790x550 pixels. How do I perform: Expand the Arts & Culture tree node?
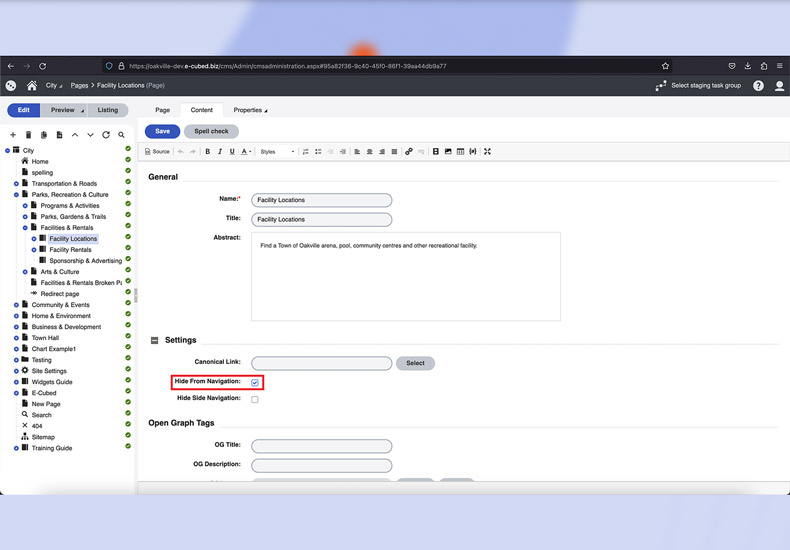point(25,272)
